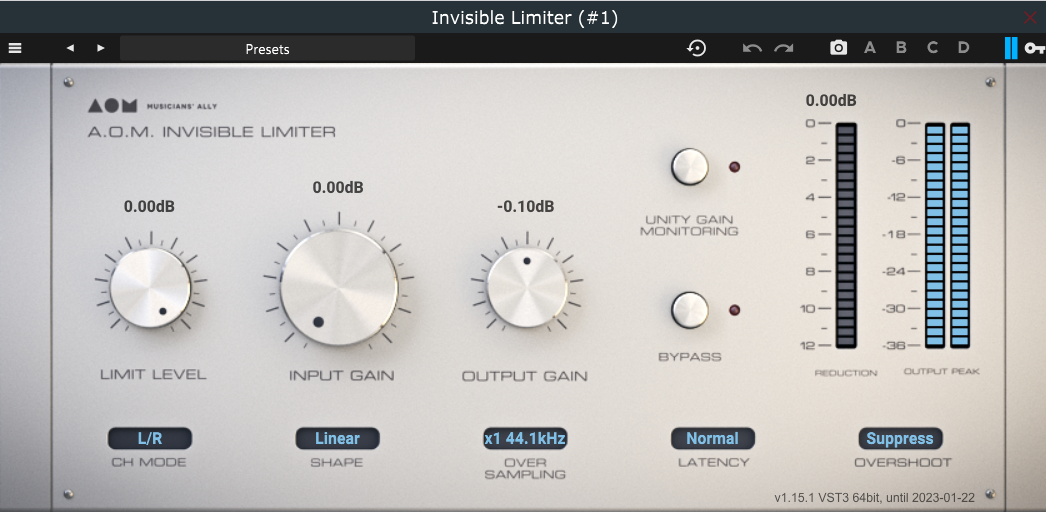Click the A.O.M. INVISIBLE LIMITER title text
The image size is (1046, 512).
pyautogui.click(x=211, y=132)
